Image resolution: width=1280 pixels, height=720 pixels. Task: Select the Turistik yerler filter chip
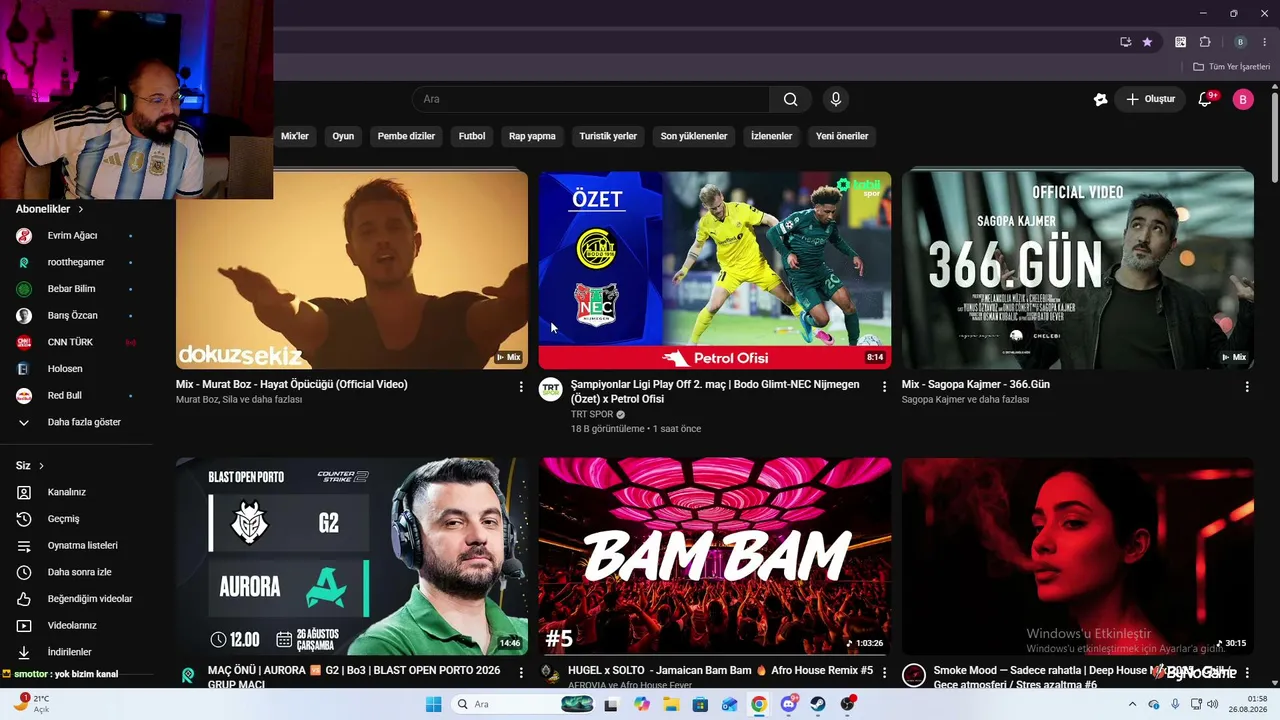point(608,136)
